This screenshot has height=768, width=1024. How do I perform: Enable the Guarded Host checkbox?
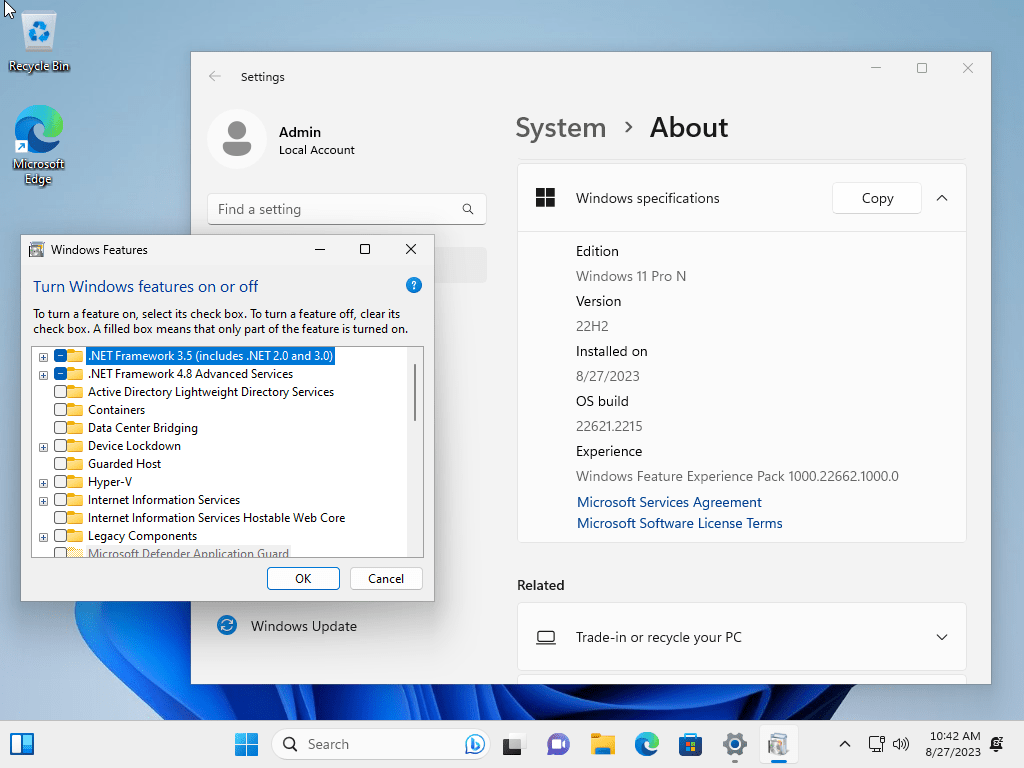(x=60, y=464)
